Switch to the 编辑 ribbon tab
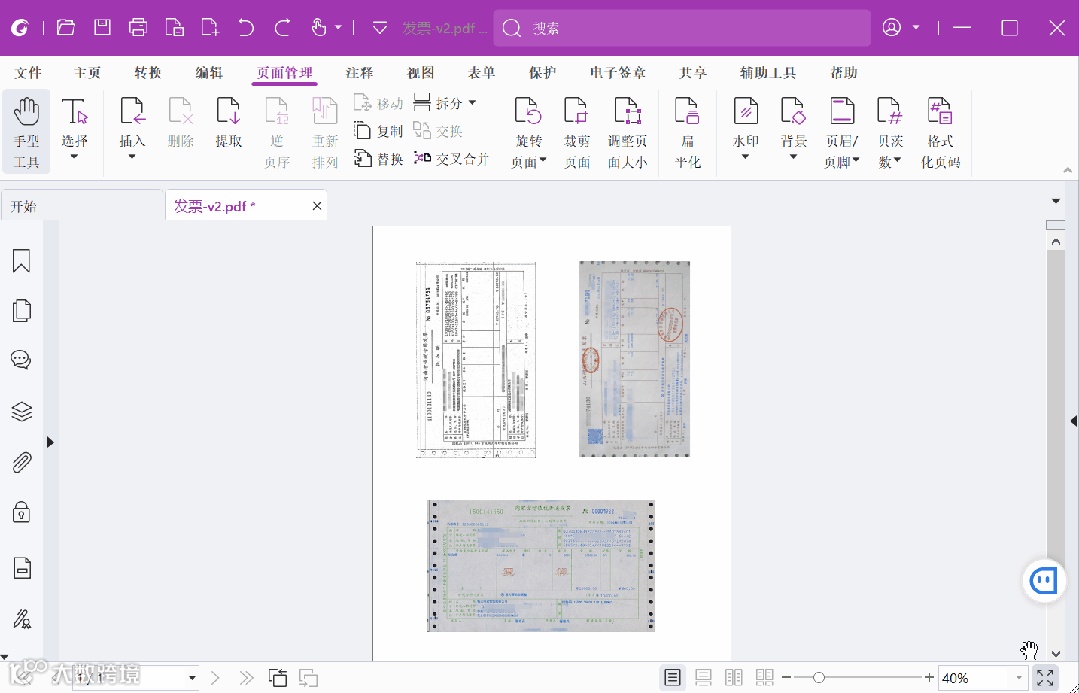Screen dimensions: 1079x693 click(x=209, y=72)
